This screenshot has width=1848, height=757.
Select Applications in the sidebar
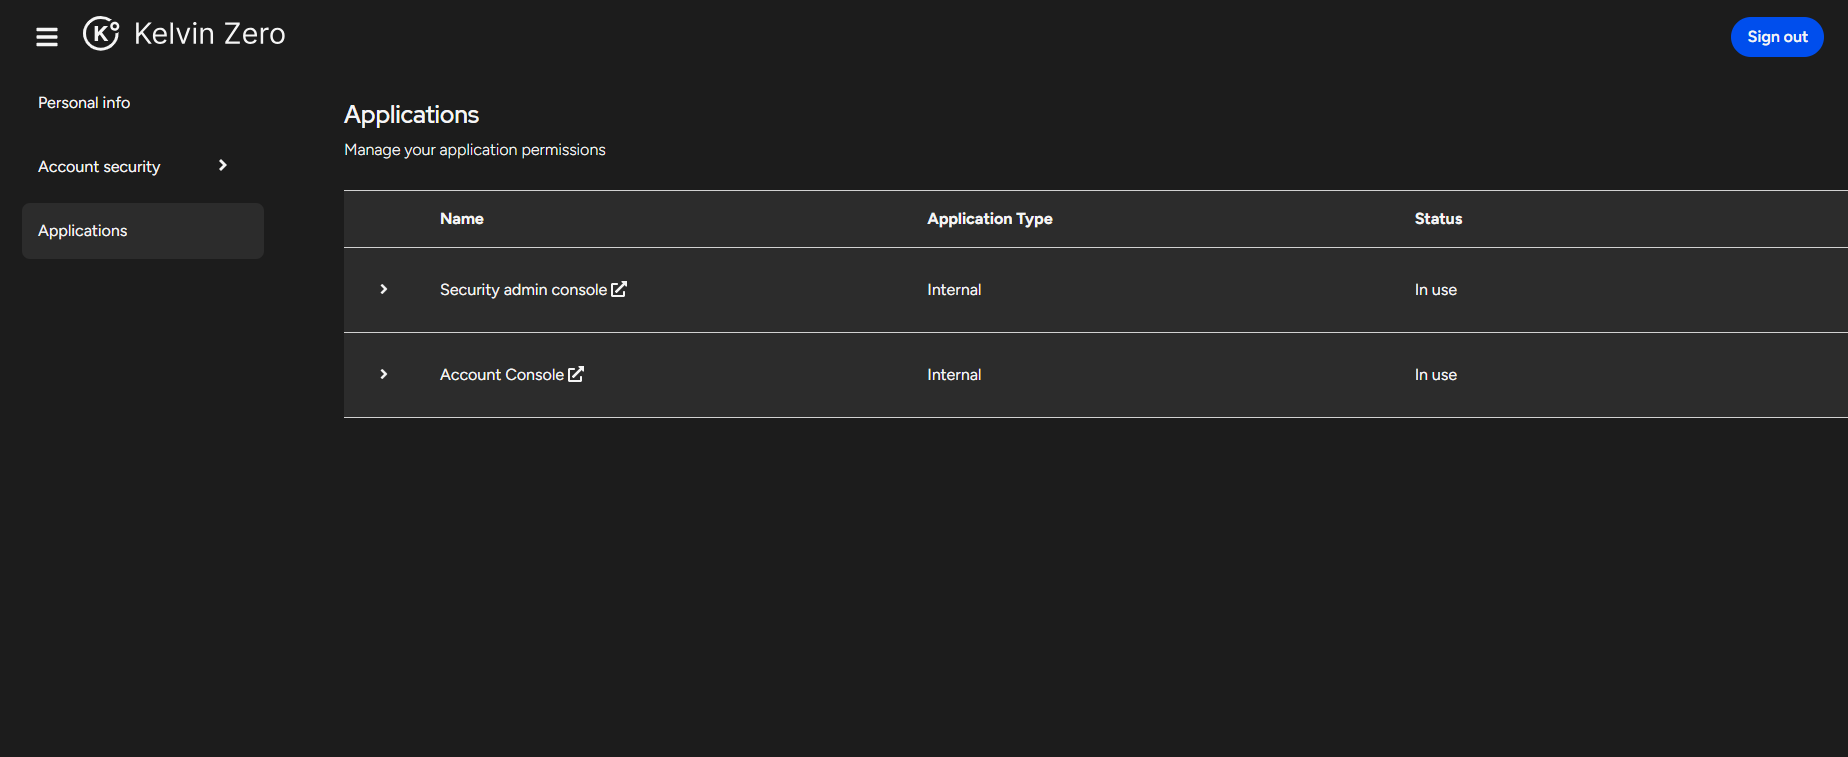[x=83, y=231]
